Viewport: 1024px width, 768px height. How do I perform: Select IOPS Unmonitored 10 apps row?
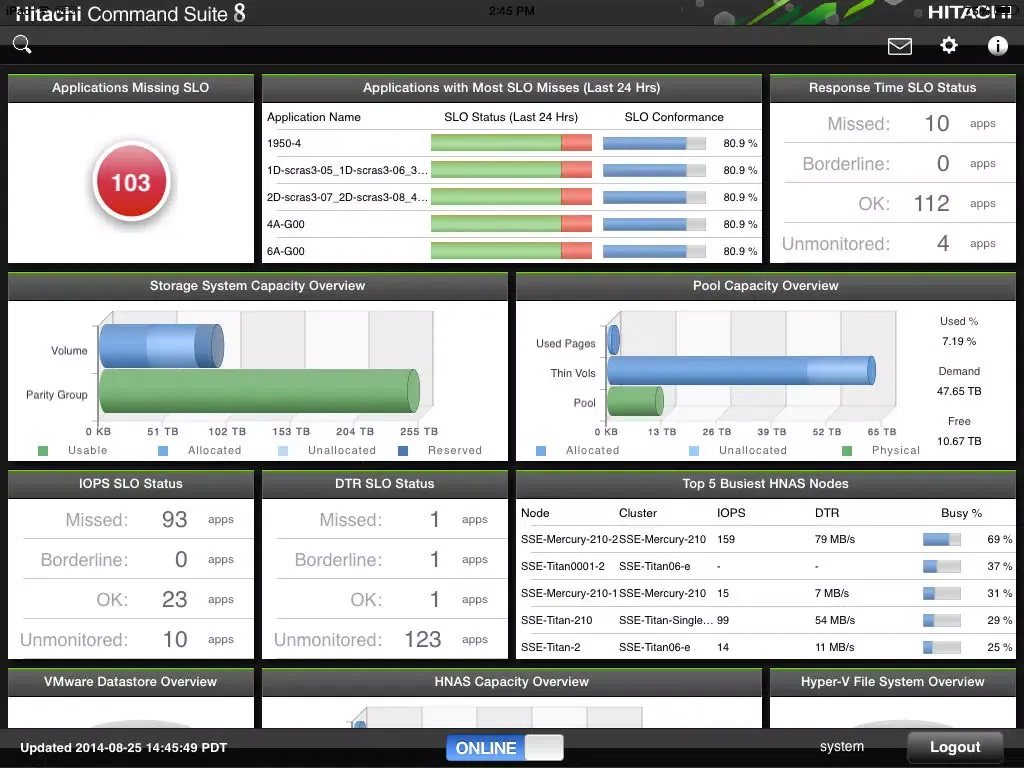click(131, 639)
